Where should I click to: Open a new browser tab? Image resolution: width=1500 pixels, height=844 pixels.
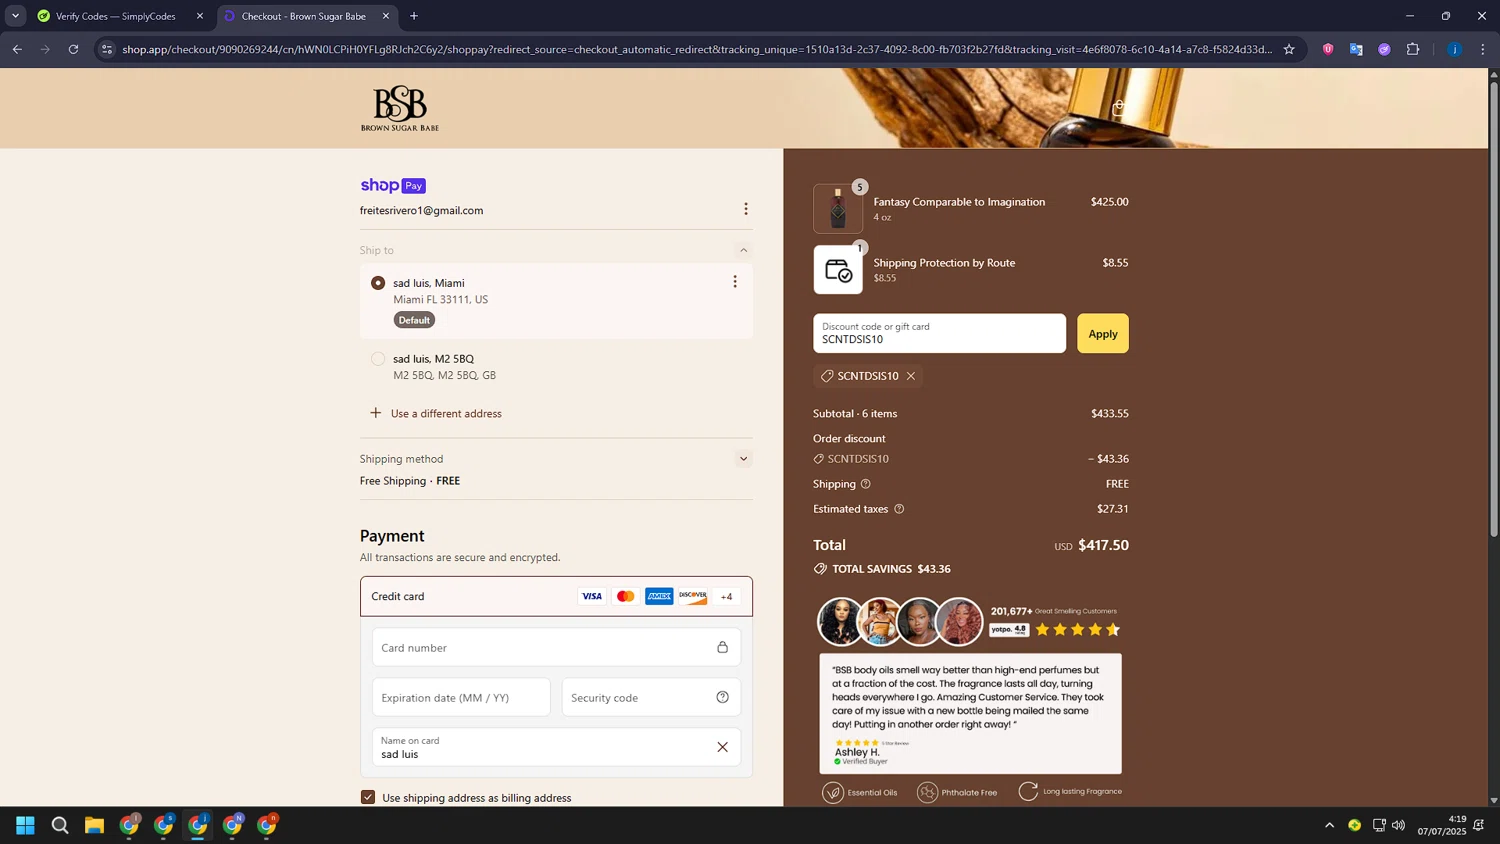click(x=414, y=16)
